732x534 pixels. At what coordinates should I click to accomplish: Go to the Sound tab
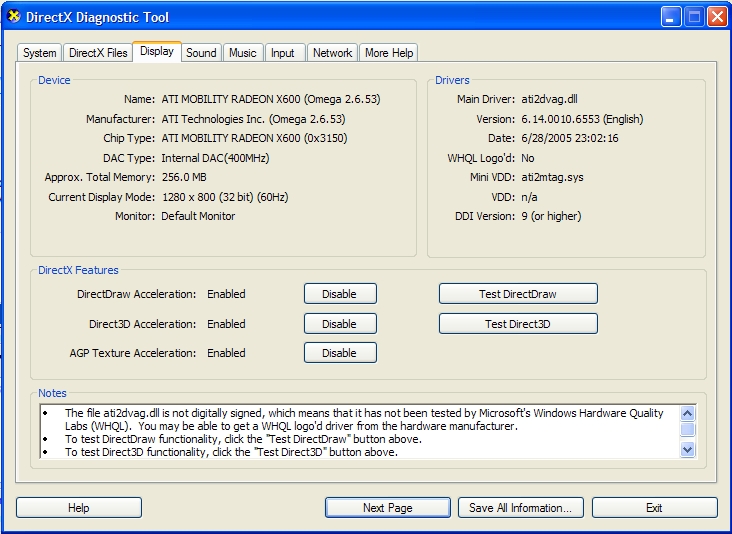pos(201,53)
